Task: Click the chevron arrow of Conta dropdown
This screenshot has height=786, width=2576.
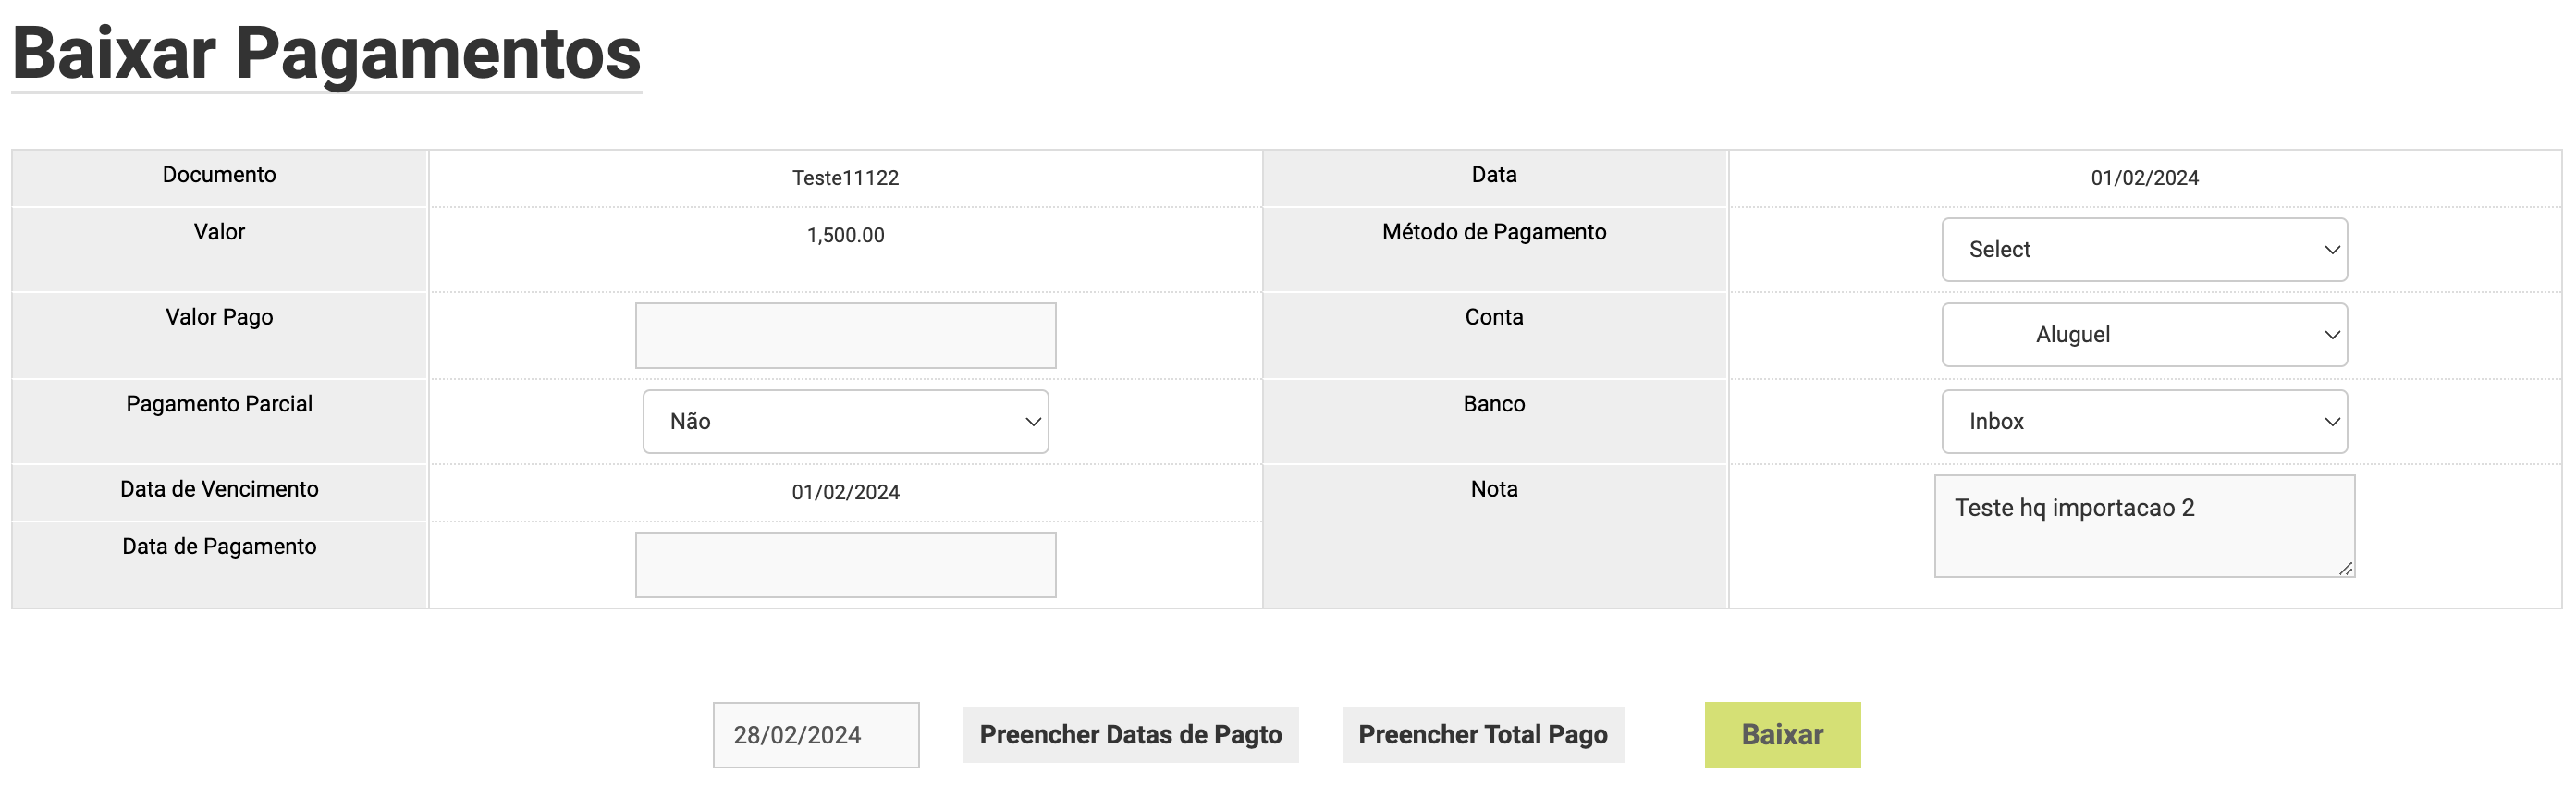Action: (x=2331, y=335)
